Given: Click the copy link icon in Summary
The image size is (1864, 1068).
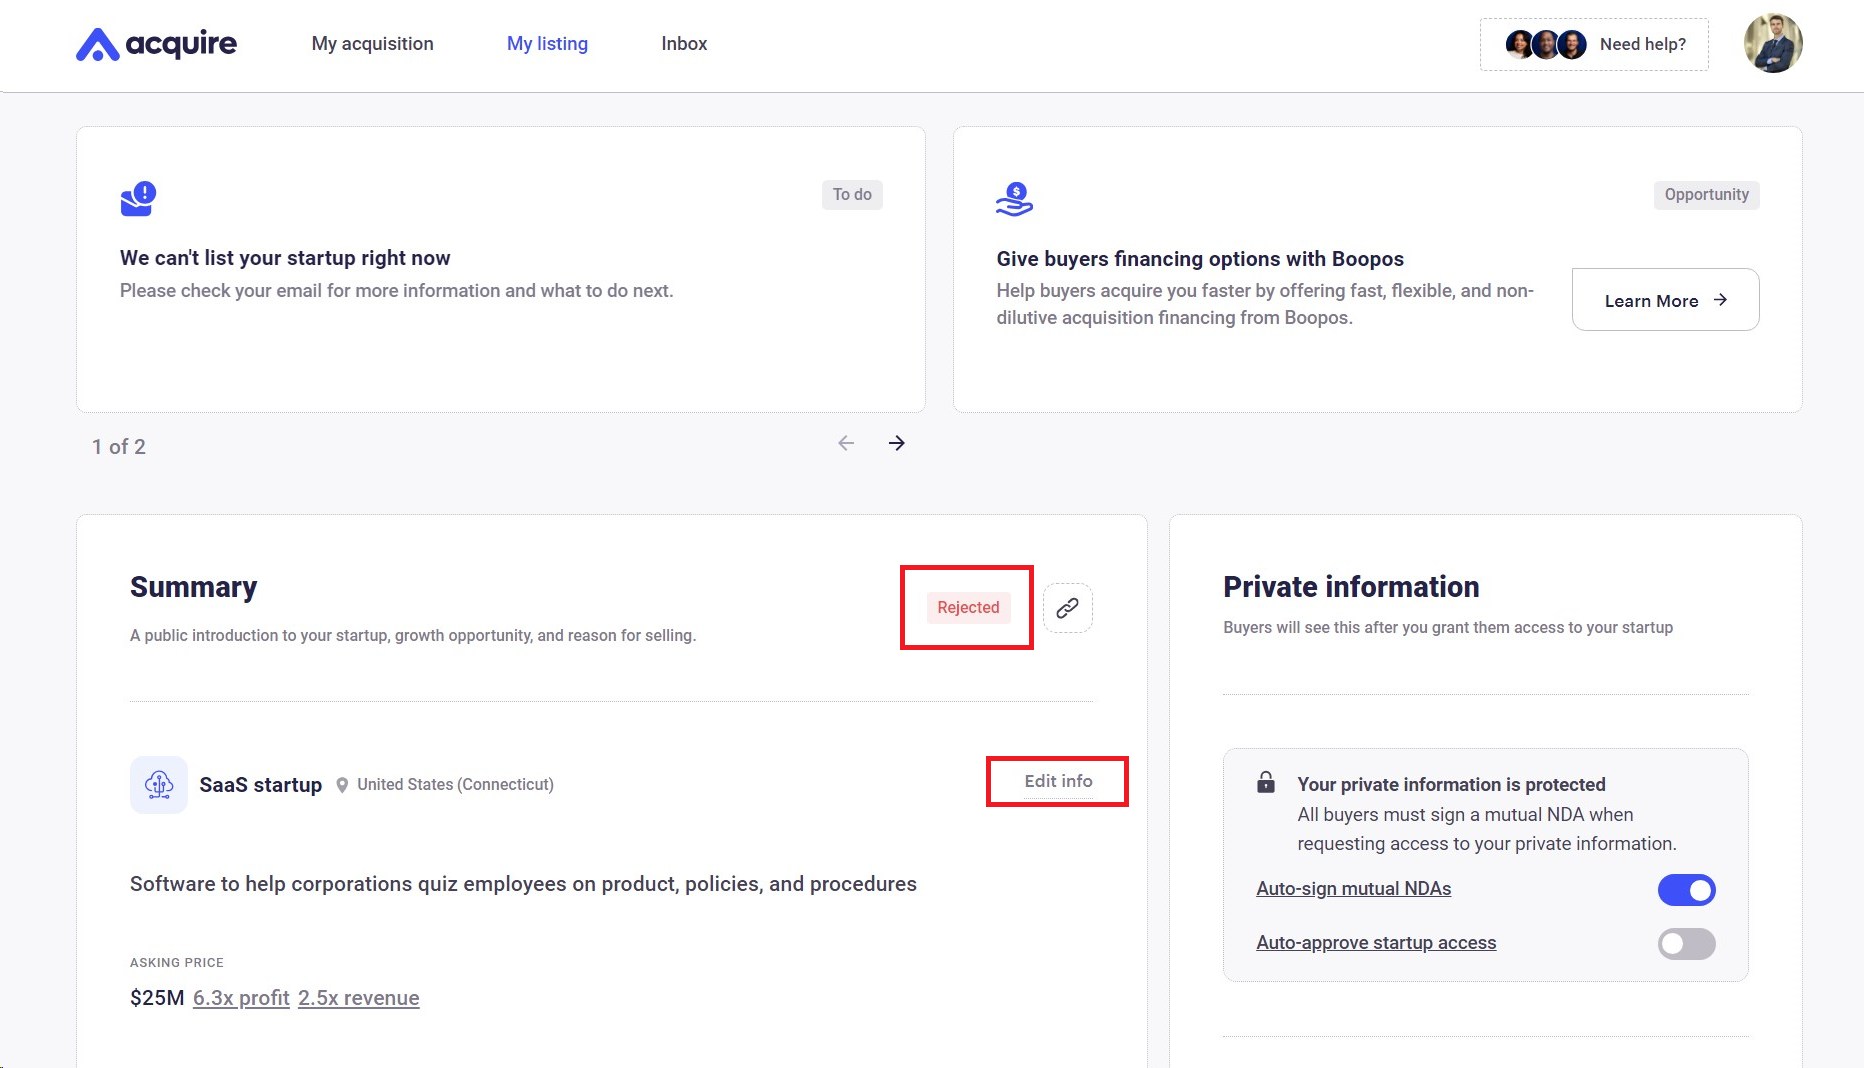Looking at the screenshot, I should 1067,608.
